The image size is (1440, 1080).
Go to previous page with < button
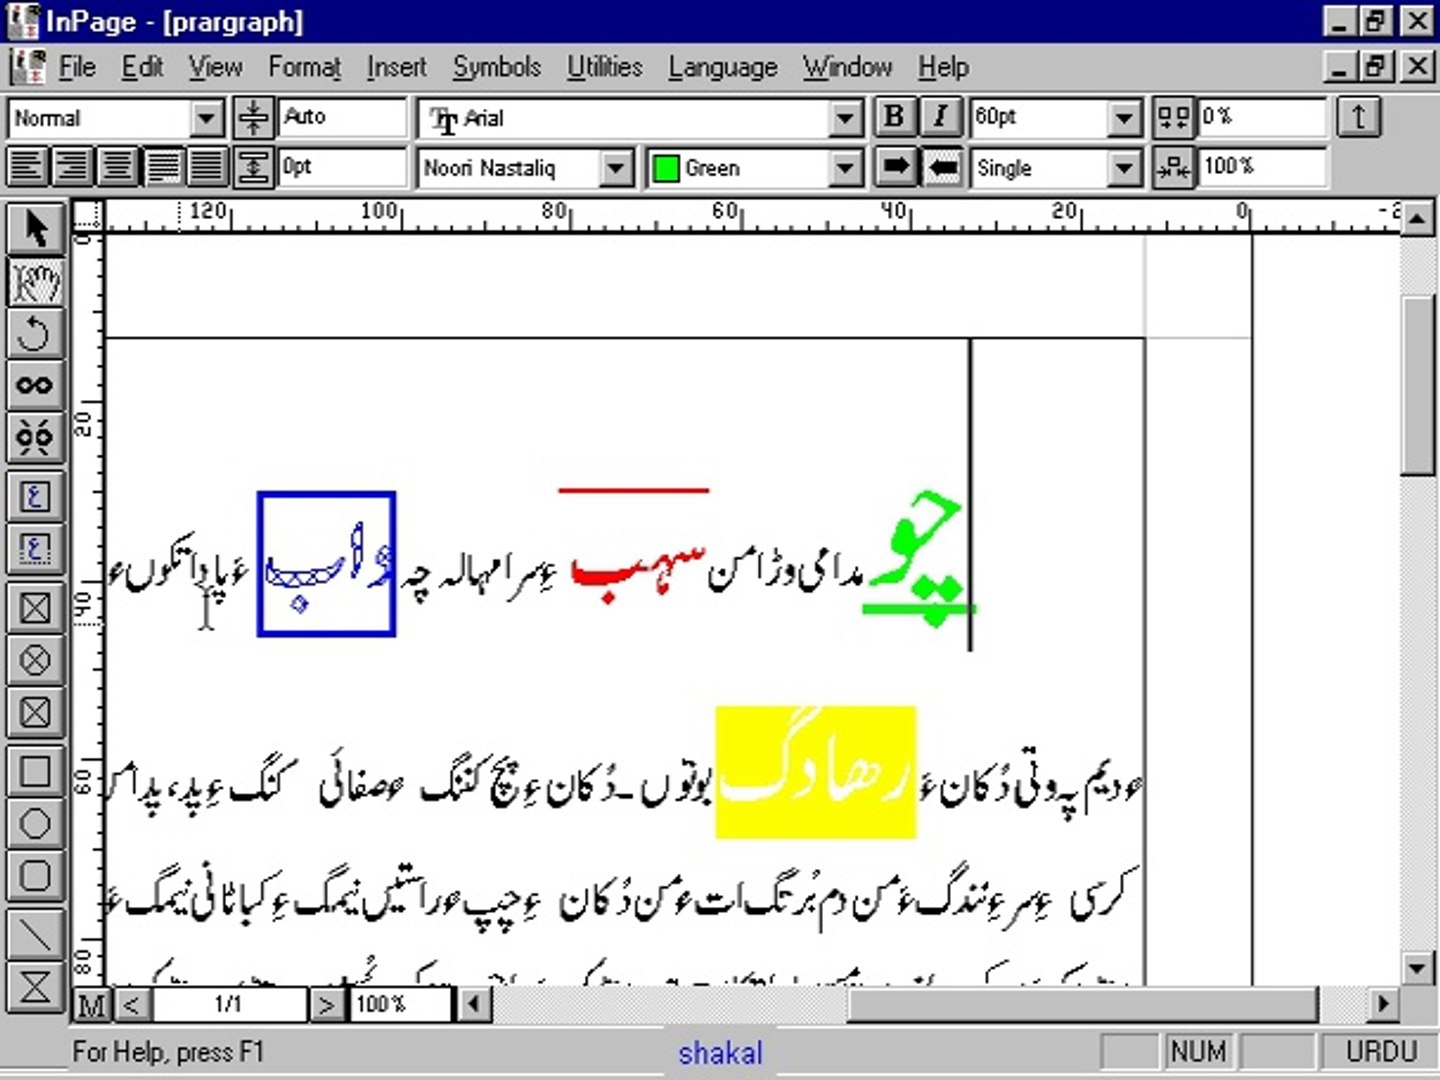132,1004
